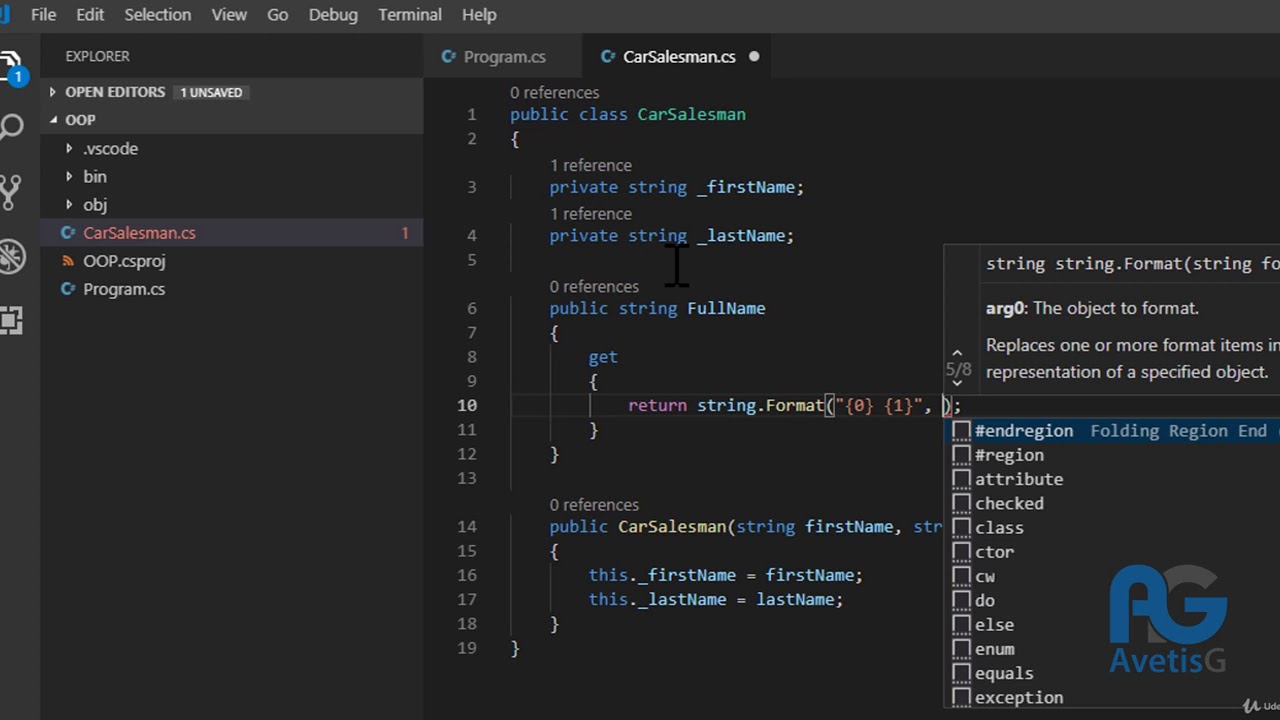Open the Source Control view

10,191
